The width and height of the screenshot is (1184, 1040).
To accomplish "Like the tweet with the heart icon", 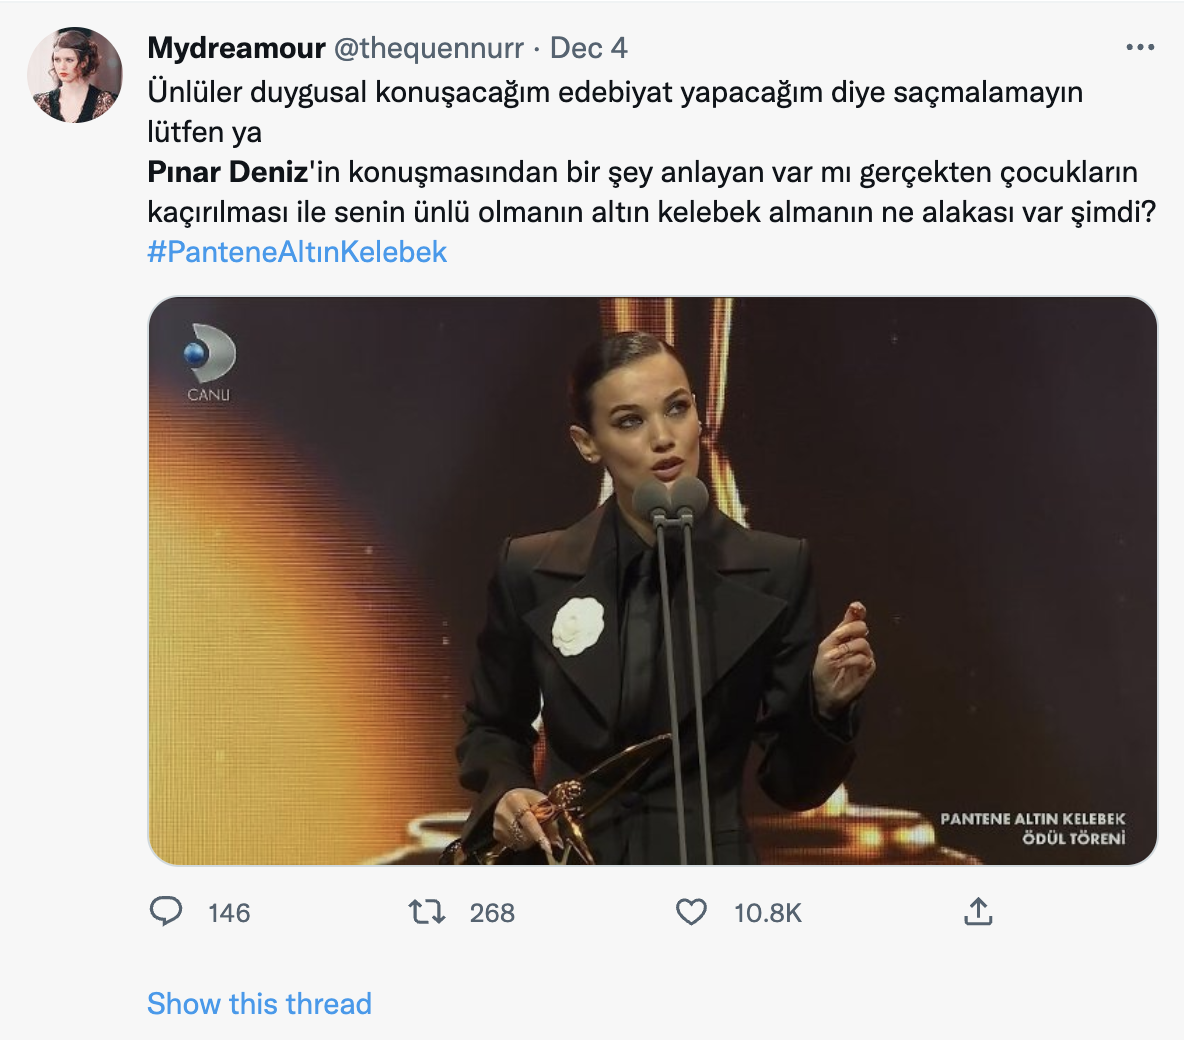I will pyautogui.click(x=691, y=912).
